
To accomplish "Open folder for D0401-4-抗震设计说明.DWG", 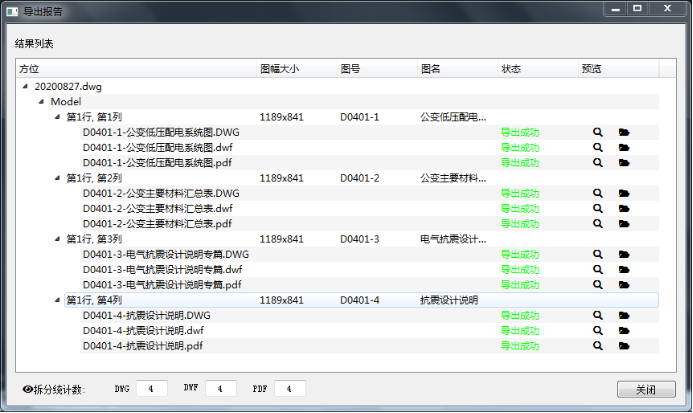I will 624,315.
